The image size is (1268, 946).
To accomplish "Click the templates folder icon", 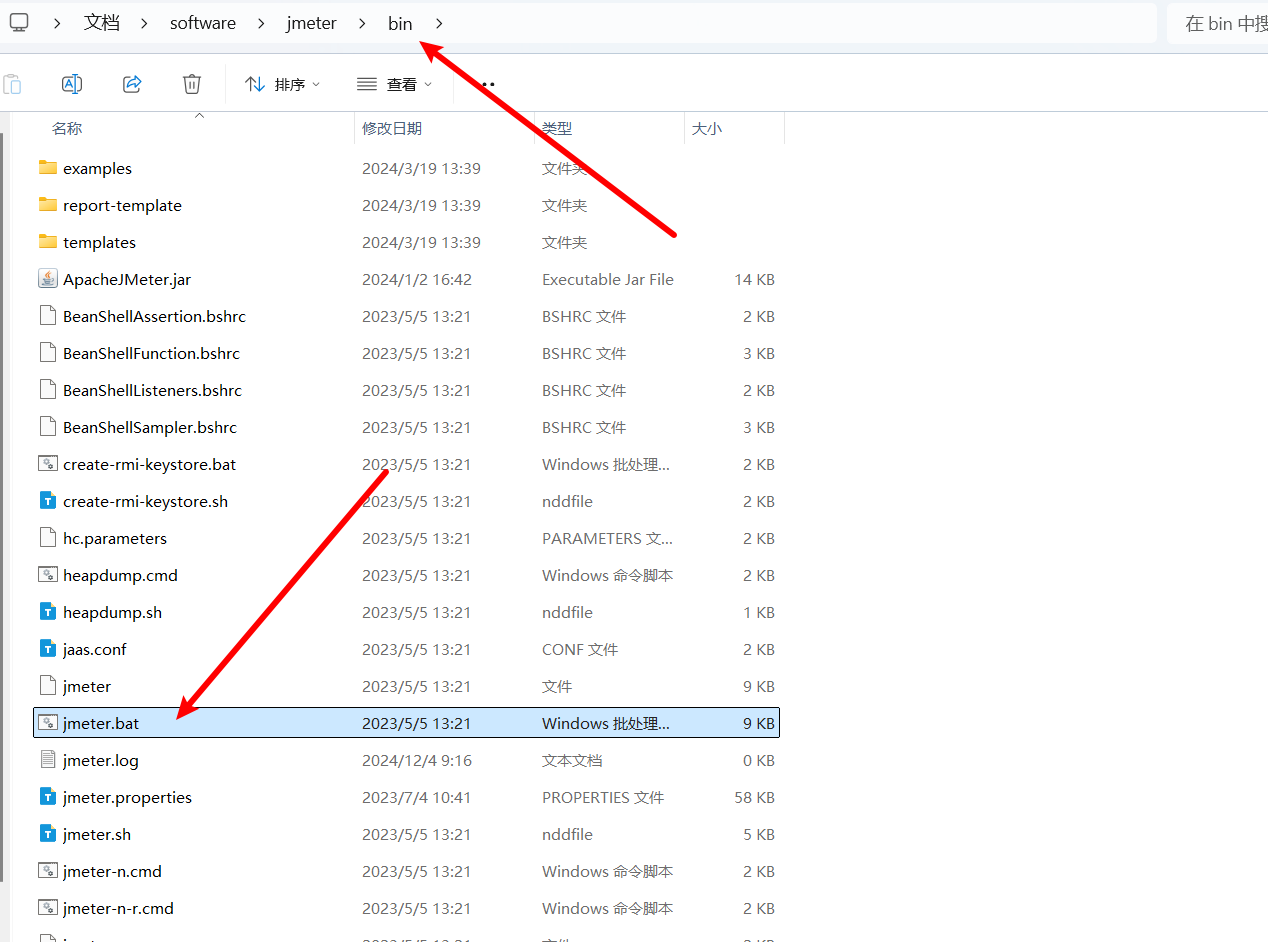I will (48, 242).
